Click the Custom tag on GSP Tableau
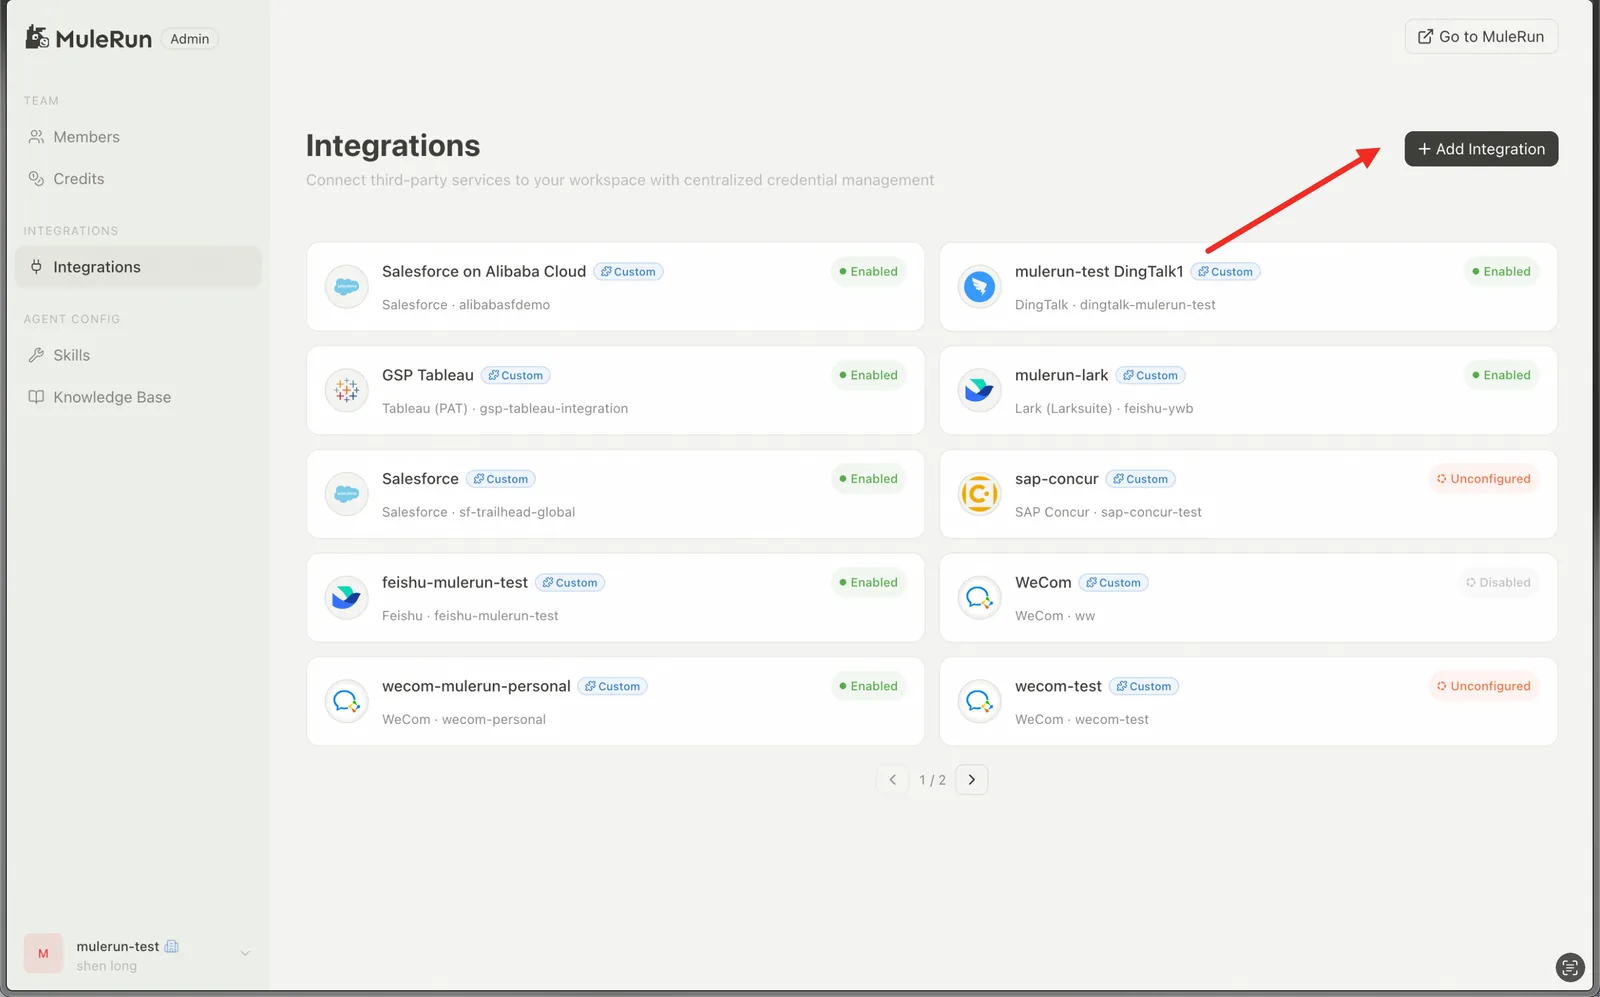1600x997 pixels. tap(516, 375)
